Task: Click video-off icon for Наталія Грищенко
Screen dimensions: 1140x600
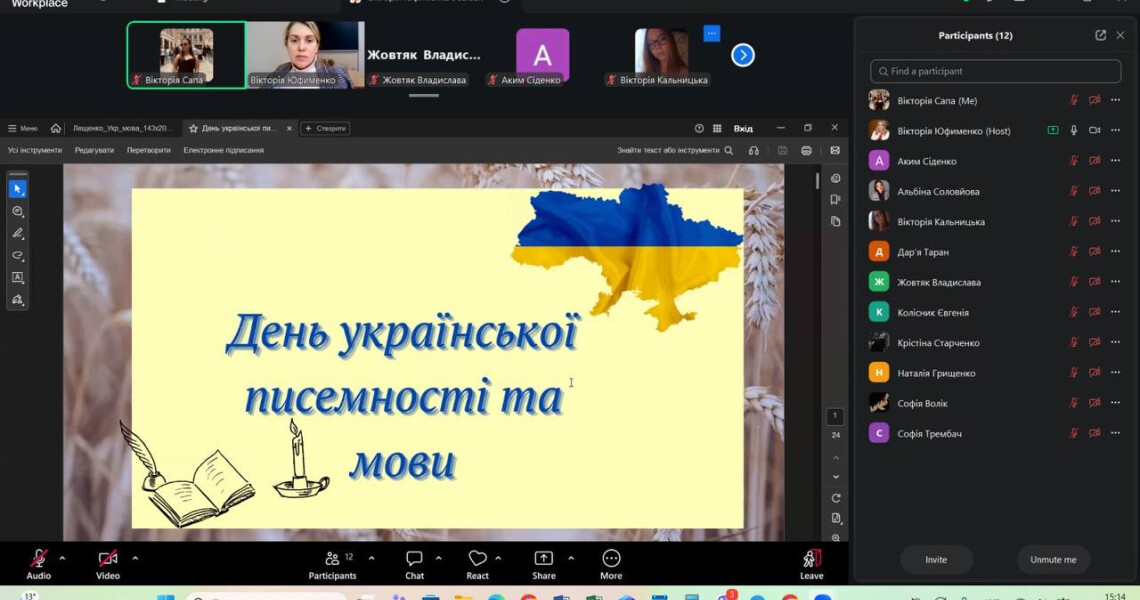Action: point(1094,373)
